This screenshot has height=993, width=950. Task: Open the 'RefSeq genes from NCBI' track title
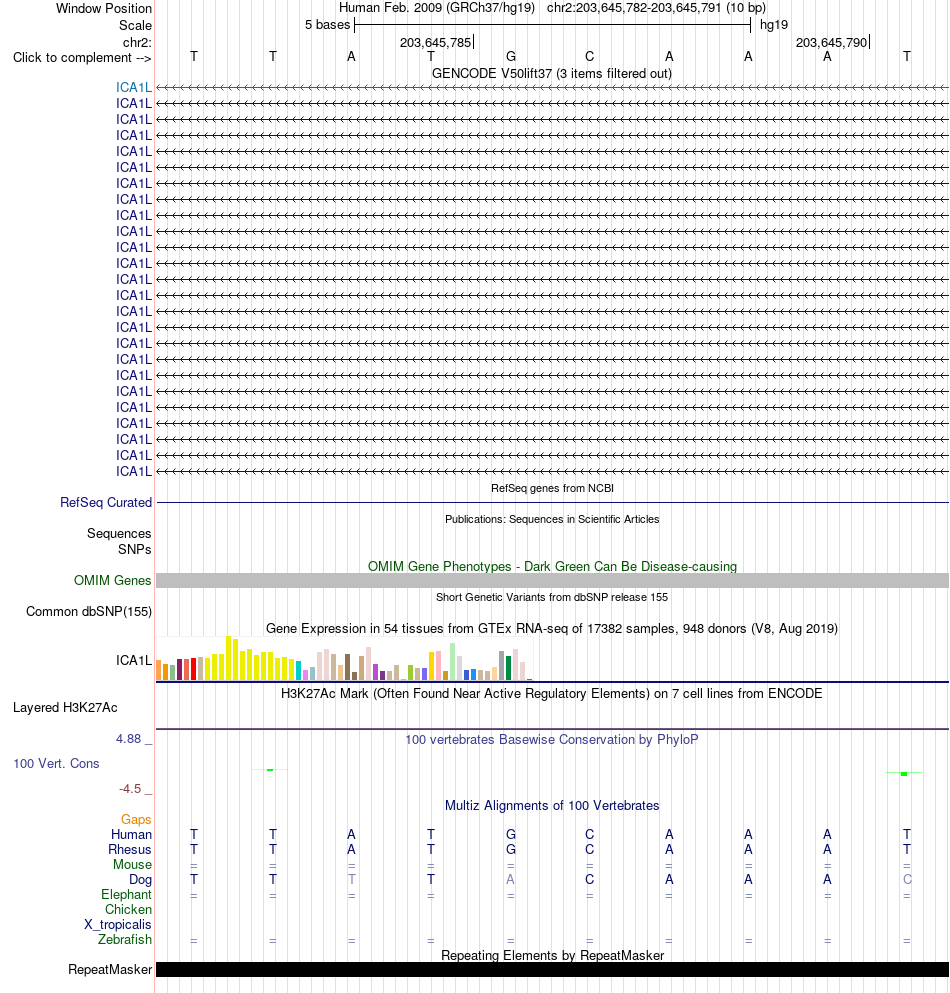552,488
